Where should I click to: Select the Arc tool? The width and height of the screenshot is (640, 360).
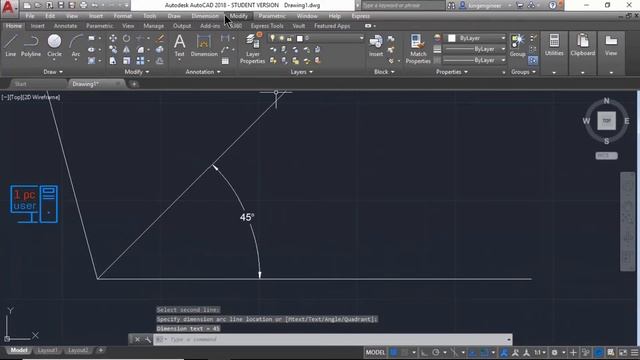pos(76,45)
